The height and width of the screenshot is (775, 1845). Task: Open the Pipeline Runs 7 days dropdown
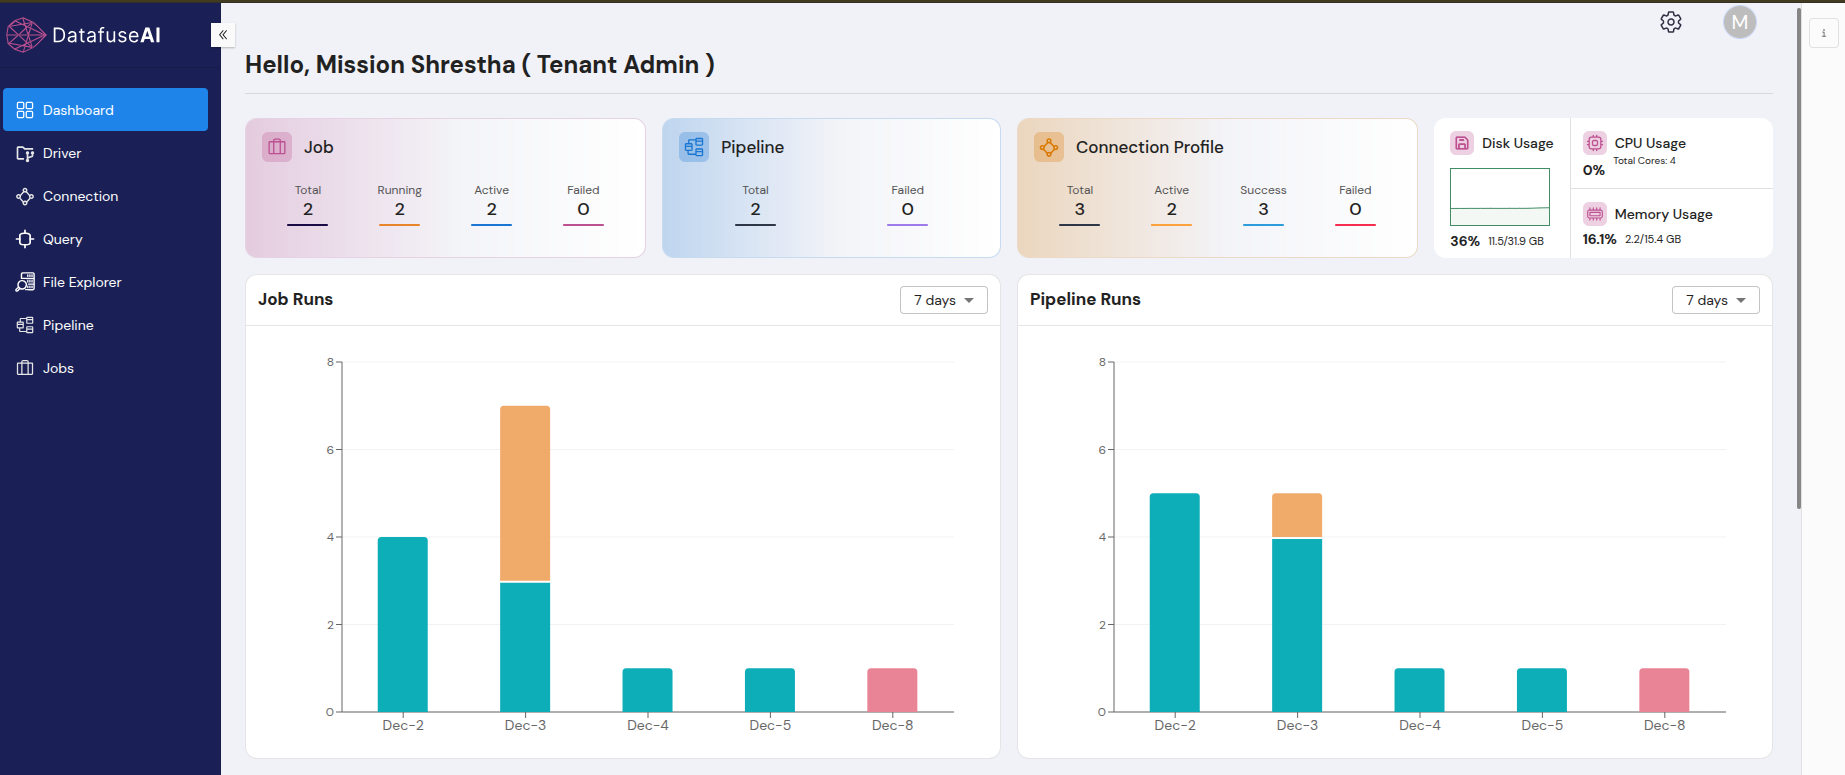(x=1715, y=300)
